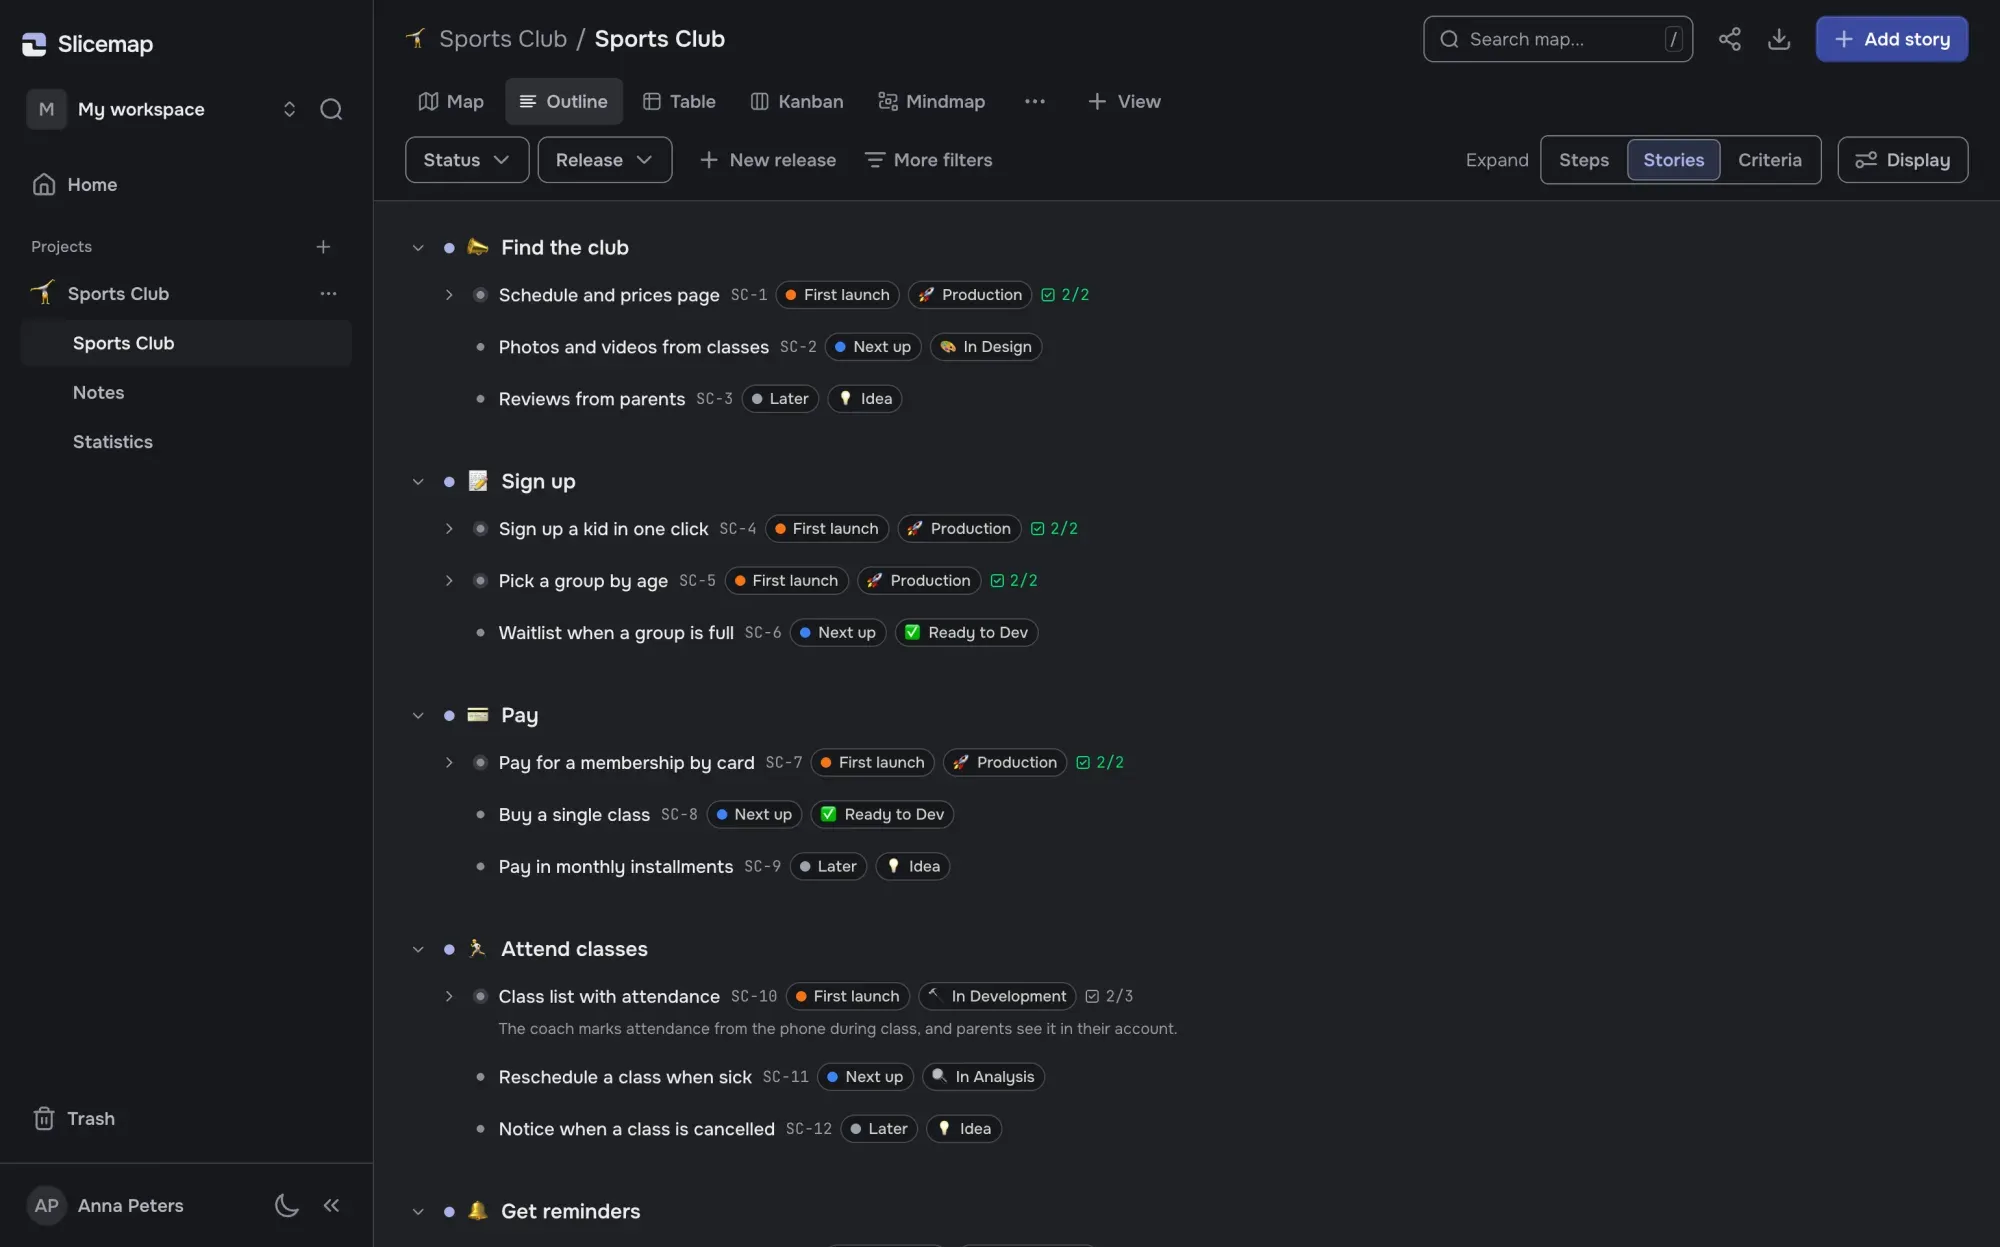Click the download export icon
This screenshot has width=2000, height=1247.
point(1778,39)
